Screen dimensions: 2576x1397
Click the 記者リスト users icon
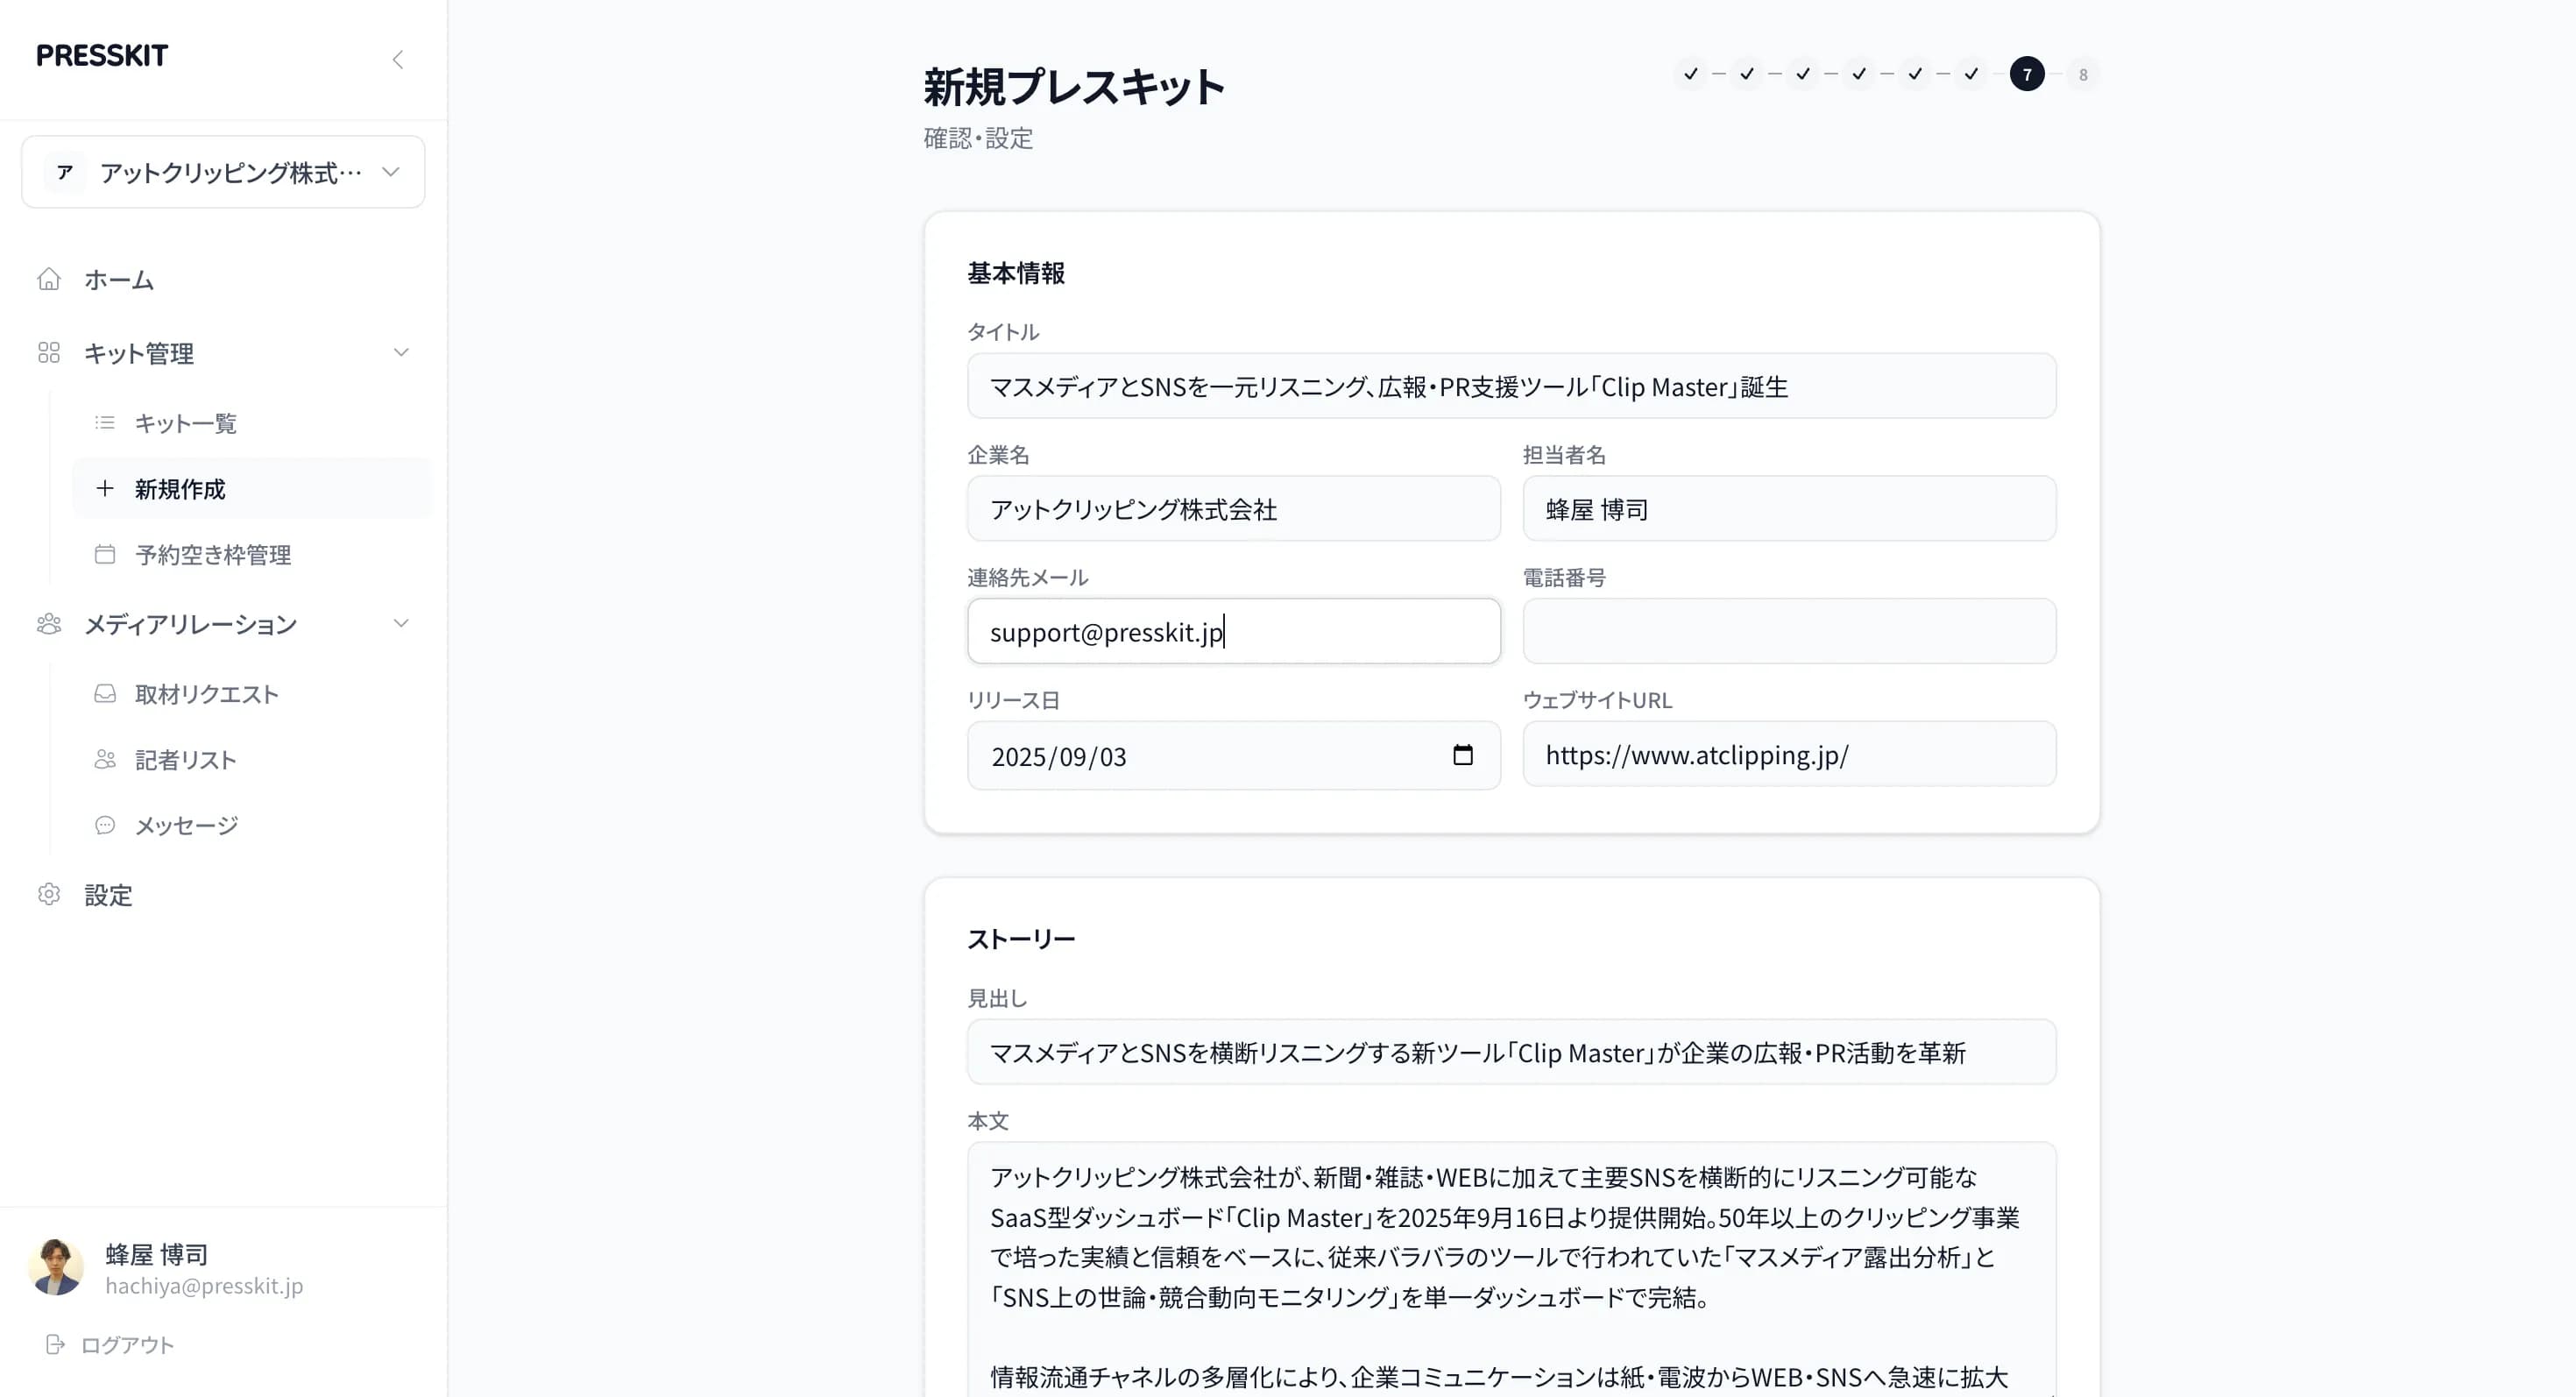point(105,760)
